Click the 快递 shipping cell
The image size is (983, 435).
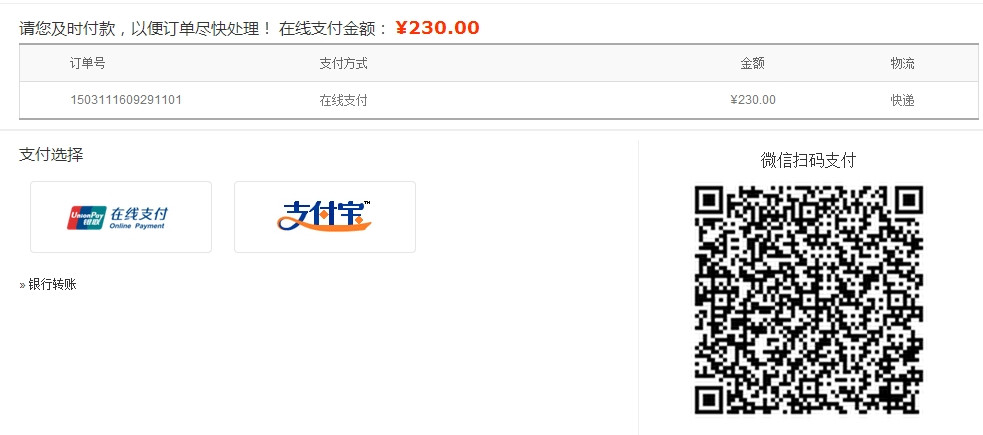coord(902,100)
